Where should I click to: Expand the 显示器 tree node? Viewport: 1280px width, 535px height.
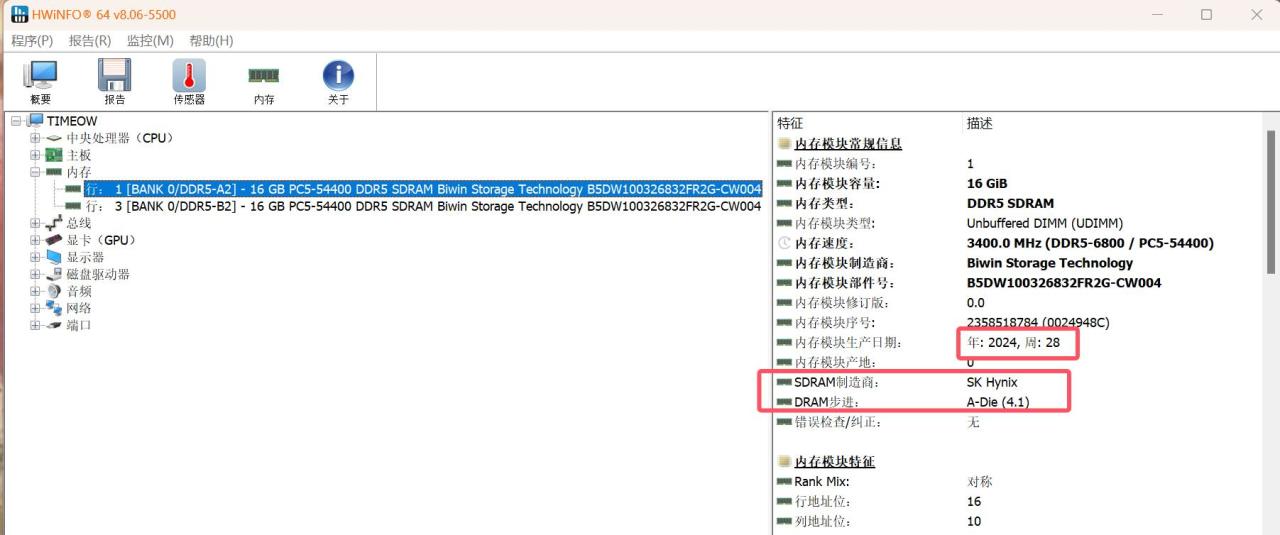tap(35, 257)
